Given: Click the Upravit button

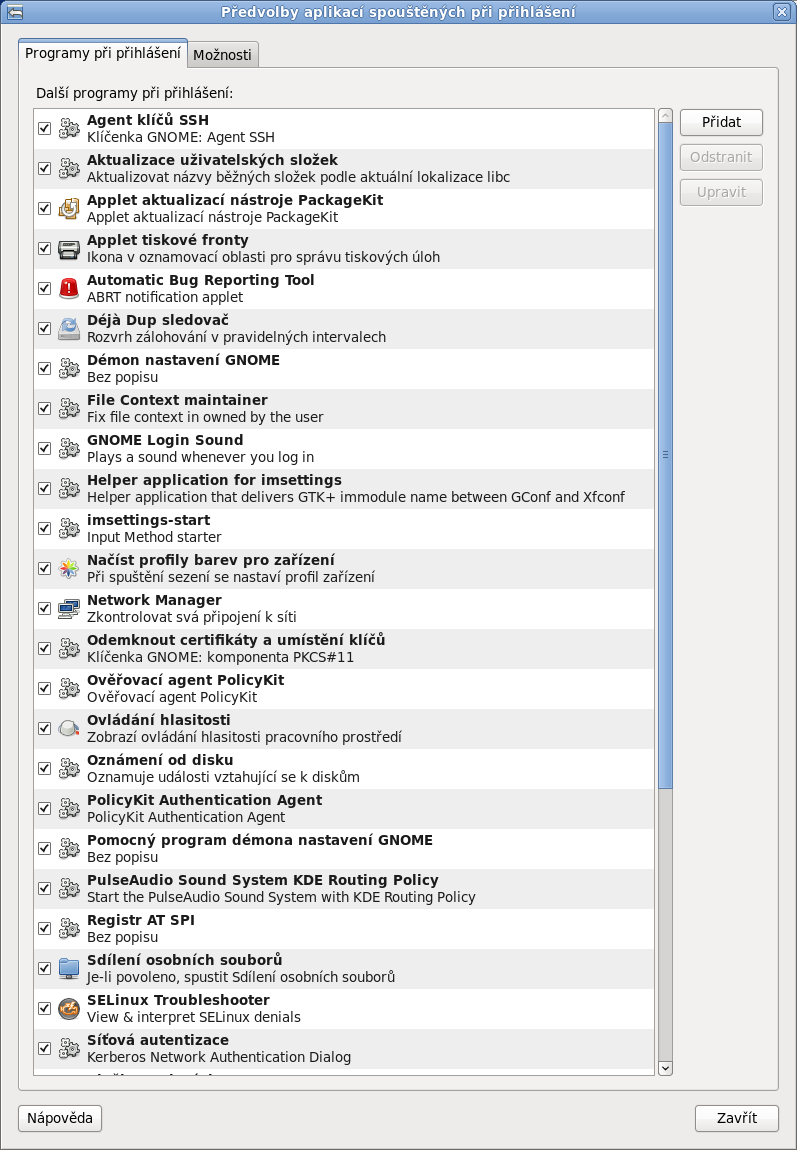Looking at the screenshot, I should [x=721, y=192].
